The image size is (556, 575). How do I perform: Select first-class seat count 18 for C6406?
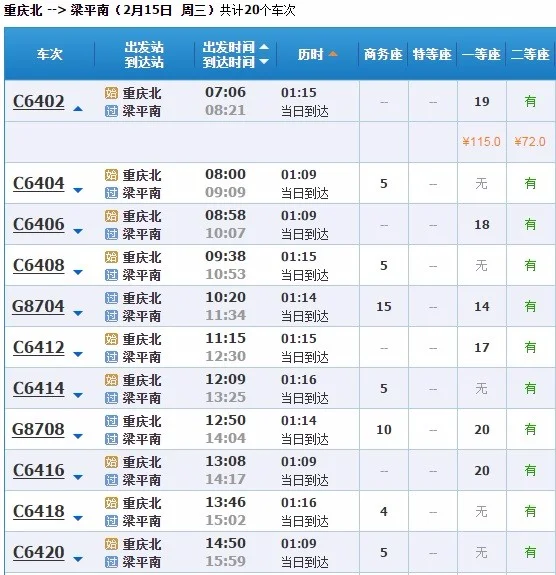pos(482,224)
